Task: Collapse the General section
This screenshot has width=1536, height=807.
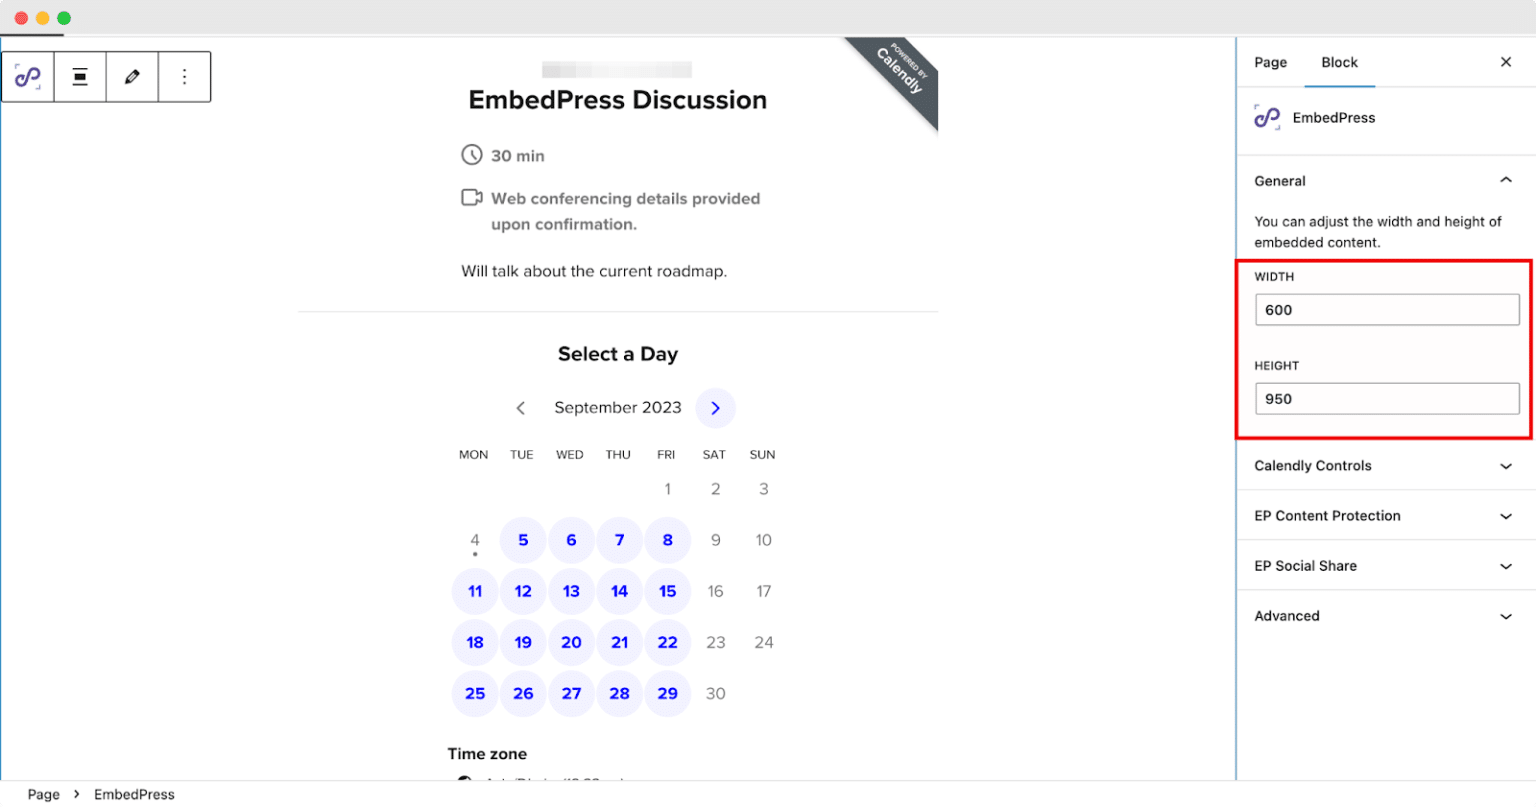Action: 1506,180
